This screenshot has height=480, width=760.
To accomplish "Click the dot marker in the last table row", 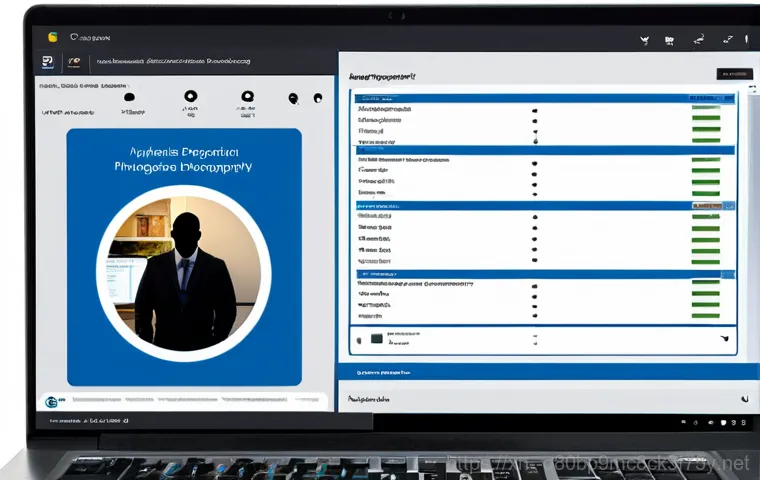I will (535, 316).
